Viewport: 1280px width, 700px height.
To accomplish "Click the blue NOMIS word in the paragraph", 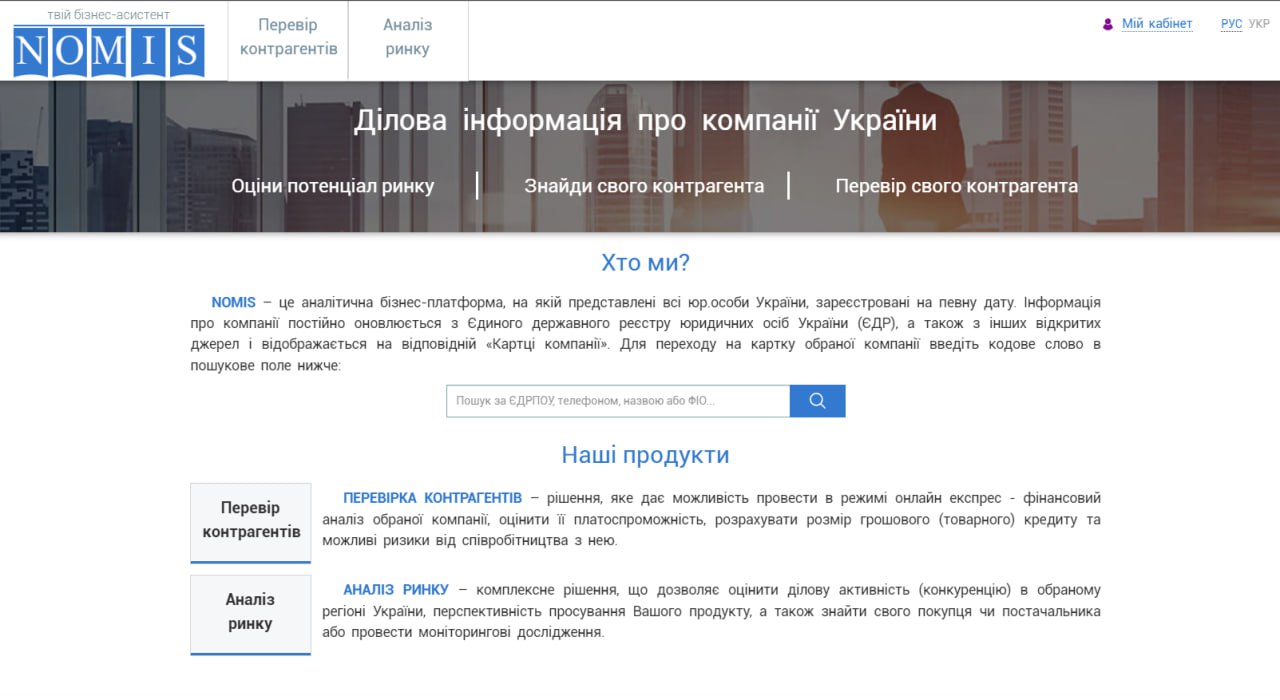I will tap(233, 302).
